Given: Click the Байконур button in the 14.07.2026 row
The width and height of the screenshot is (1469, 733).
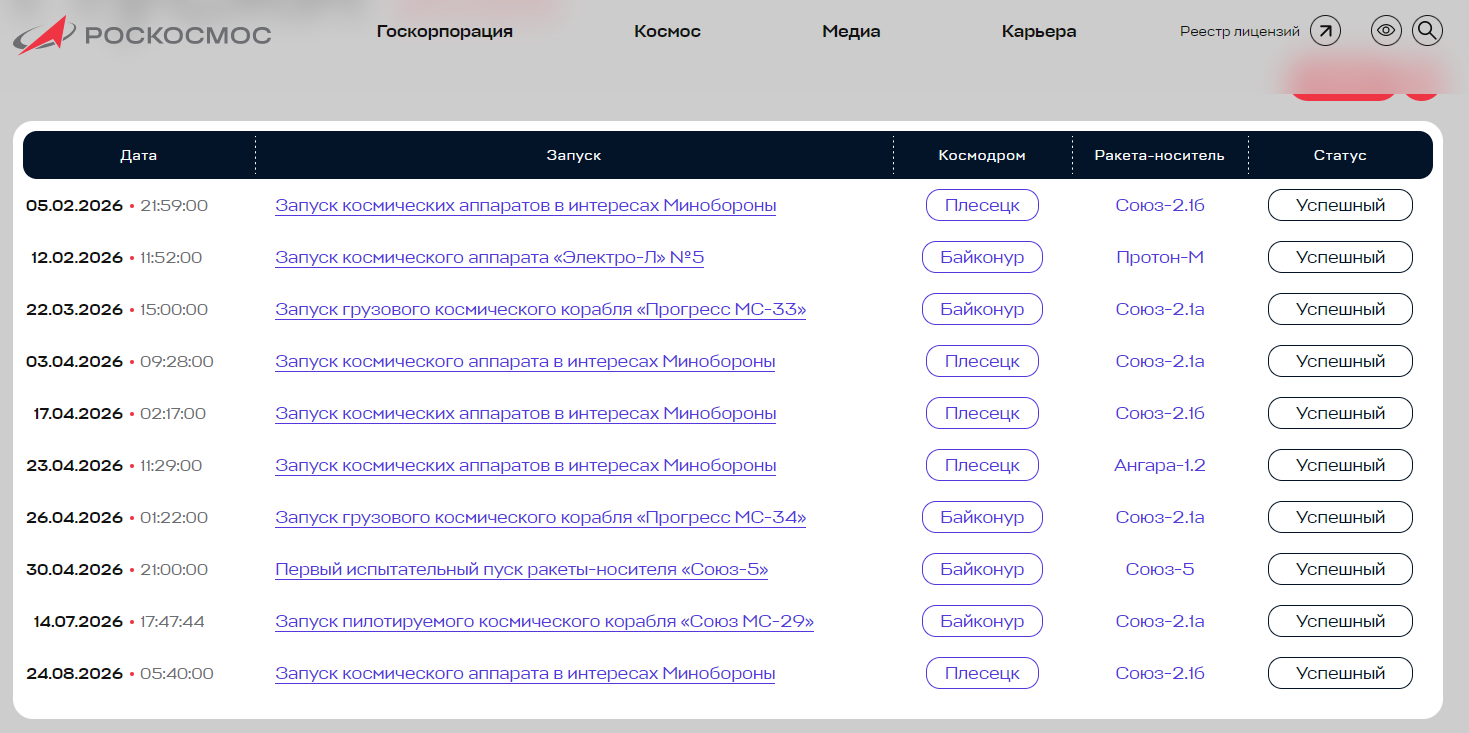Looking at the screenshot, I should pyautogui.click(x=982, y=621).
